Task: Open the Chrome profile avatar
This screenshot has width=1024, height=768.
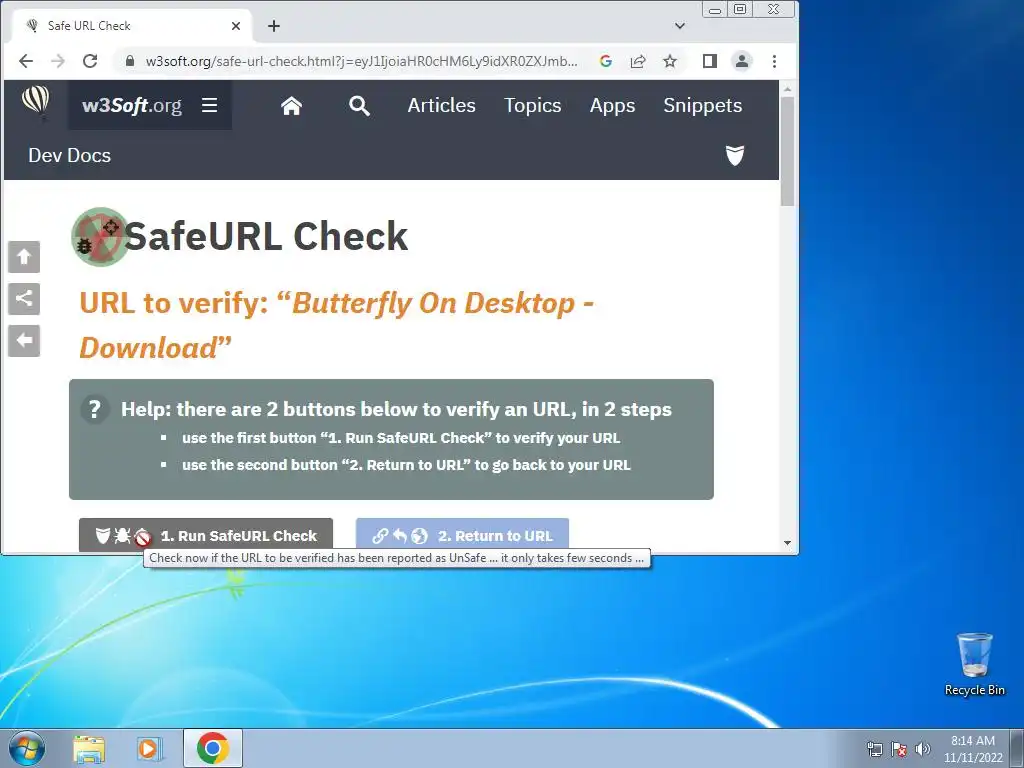Action: 742,61
